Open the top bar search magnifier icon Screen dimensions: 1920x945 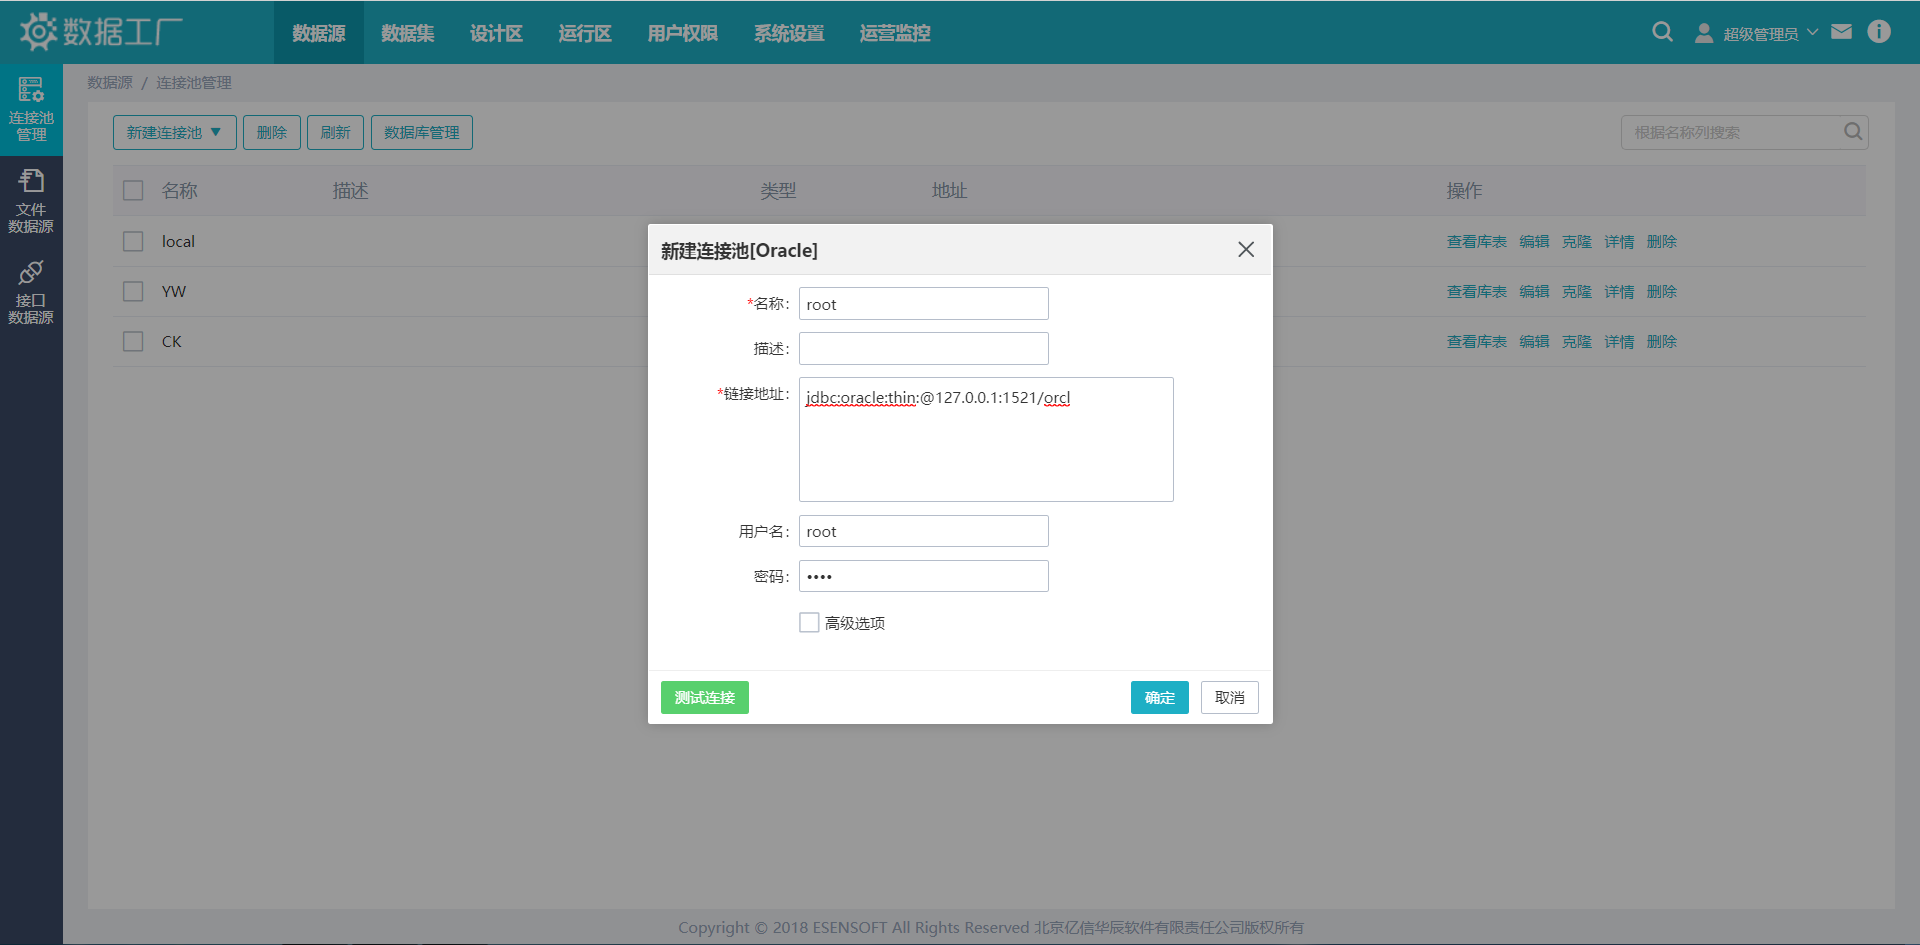coord(1662,32)
